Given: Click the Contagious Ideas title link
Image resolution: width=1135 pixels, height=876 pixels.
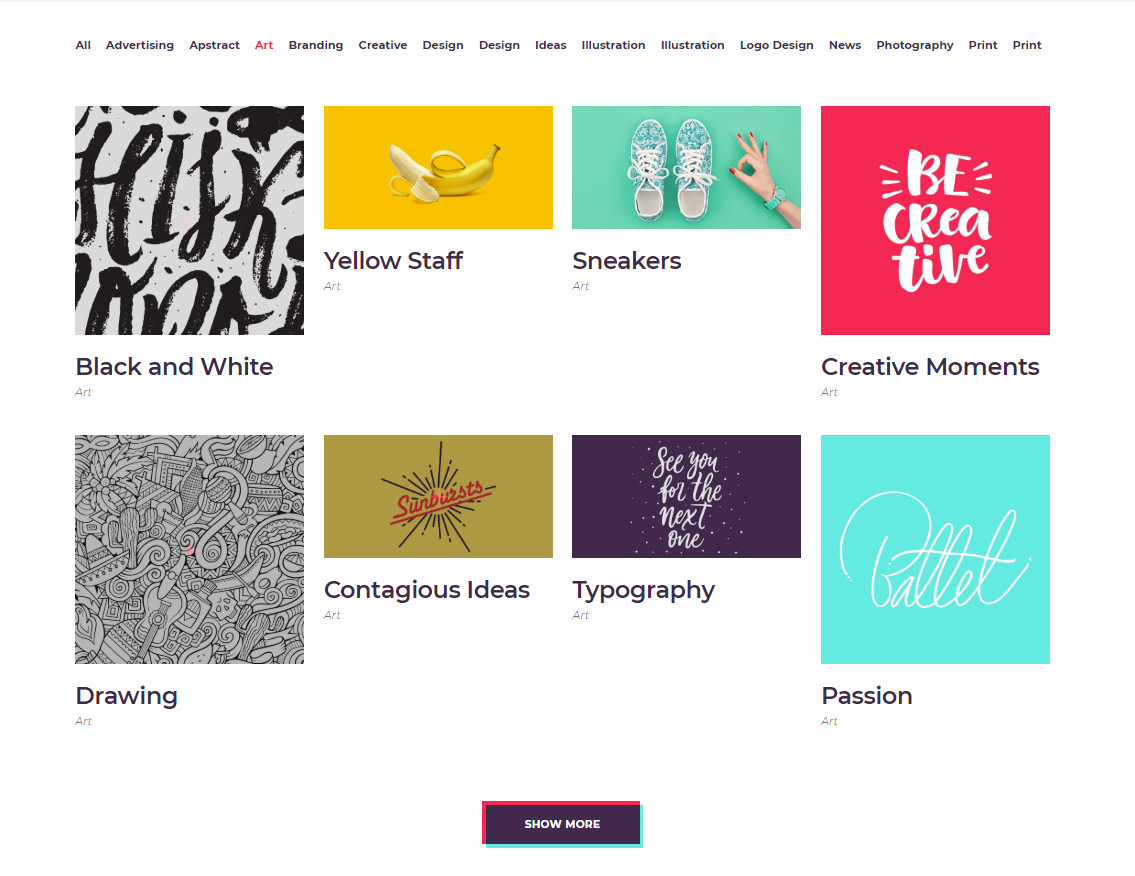Looking at the screenshot, I should click(427, 590).
